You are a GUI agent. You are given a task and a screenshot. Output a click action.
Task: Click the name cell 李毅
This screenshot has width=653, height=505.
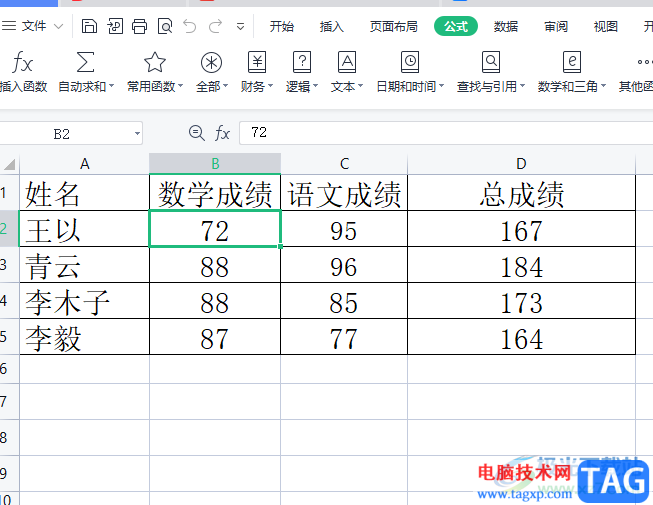point(85,337)
